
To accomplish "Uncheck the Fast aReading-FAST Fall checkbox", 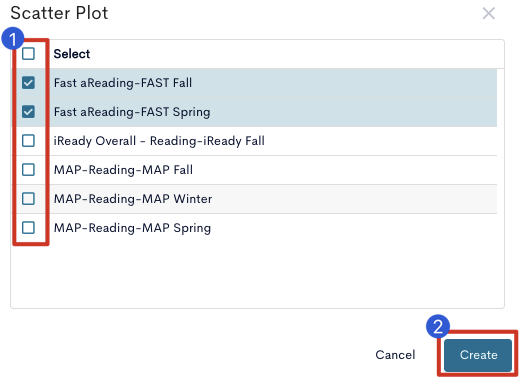I will click(x=28, y=83).
